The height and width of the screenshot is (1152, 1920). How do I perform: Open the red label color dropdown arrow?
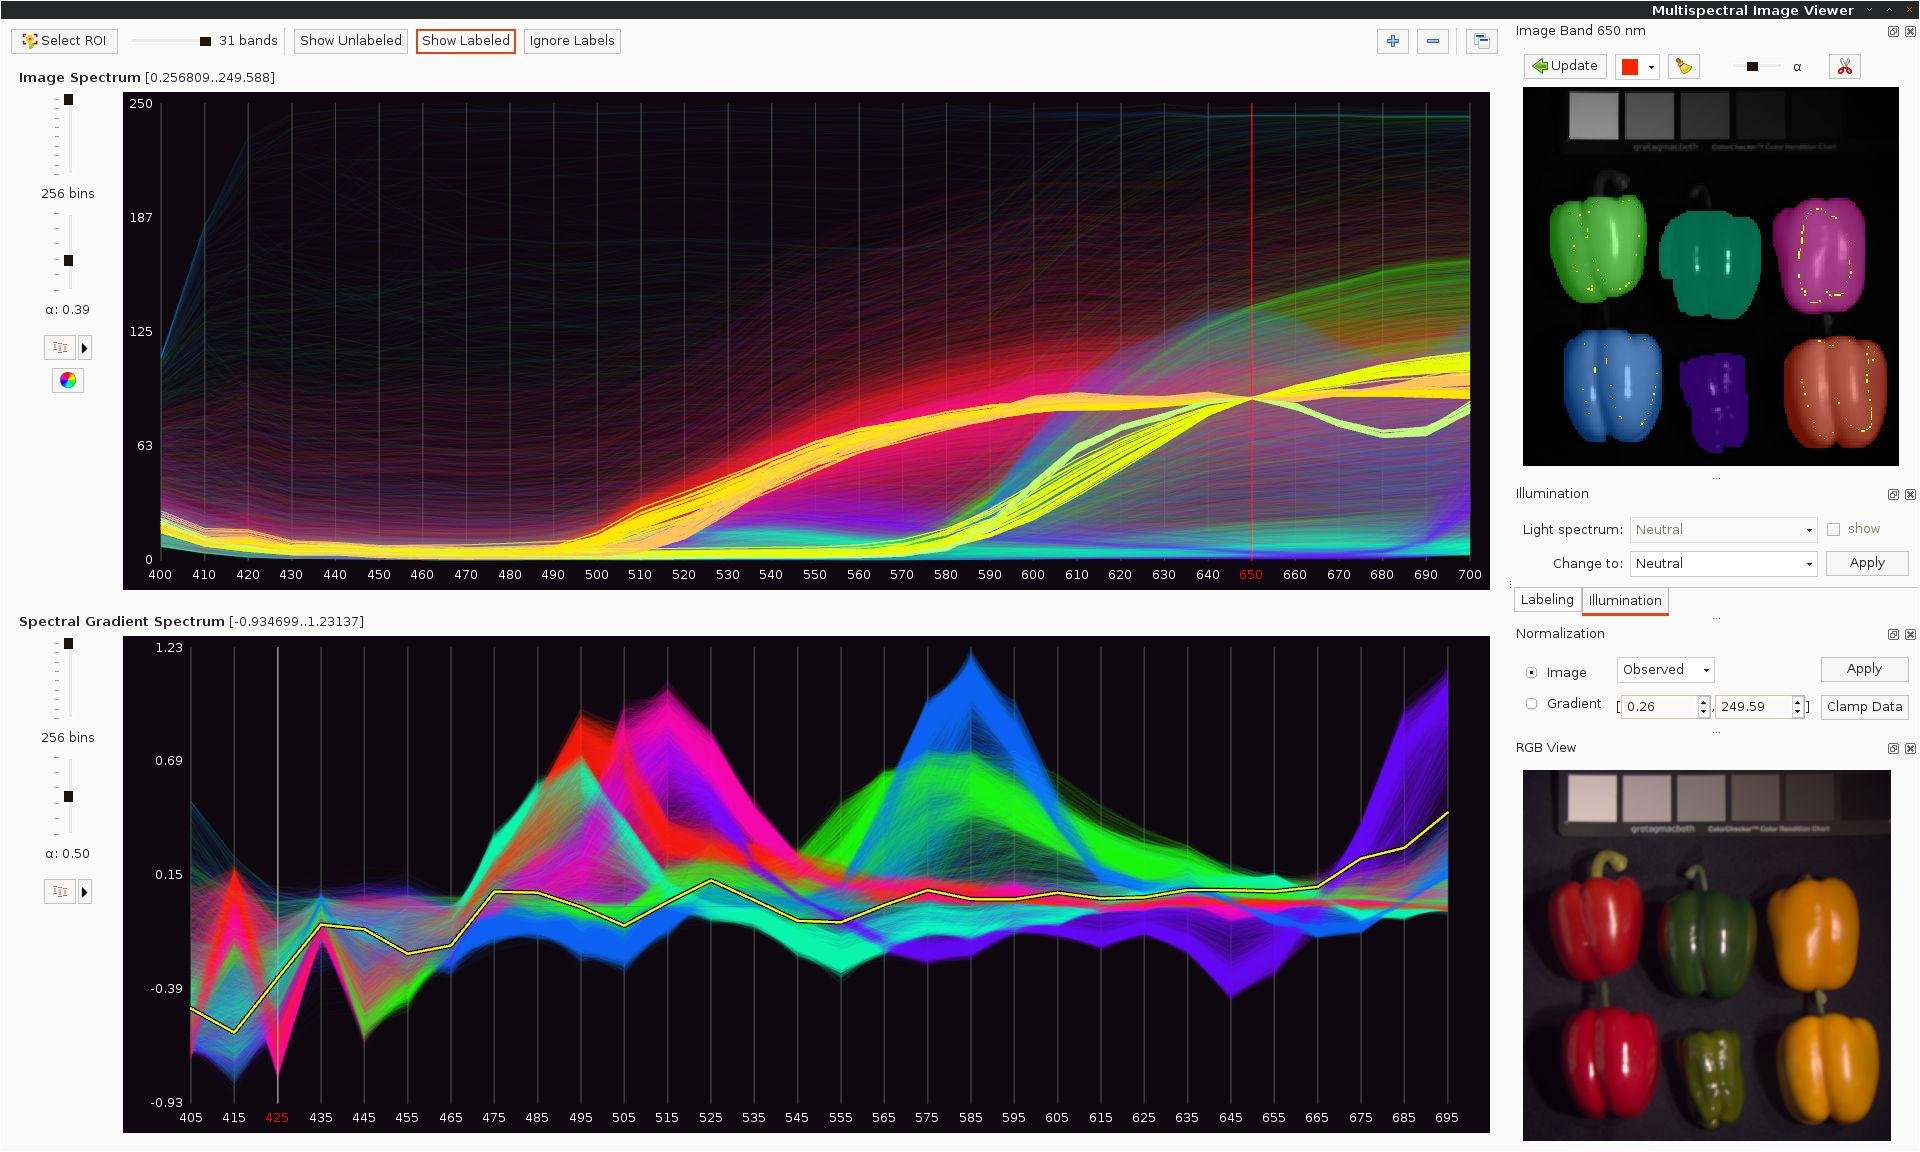click(x=1651, y=67)
